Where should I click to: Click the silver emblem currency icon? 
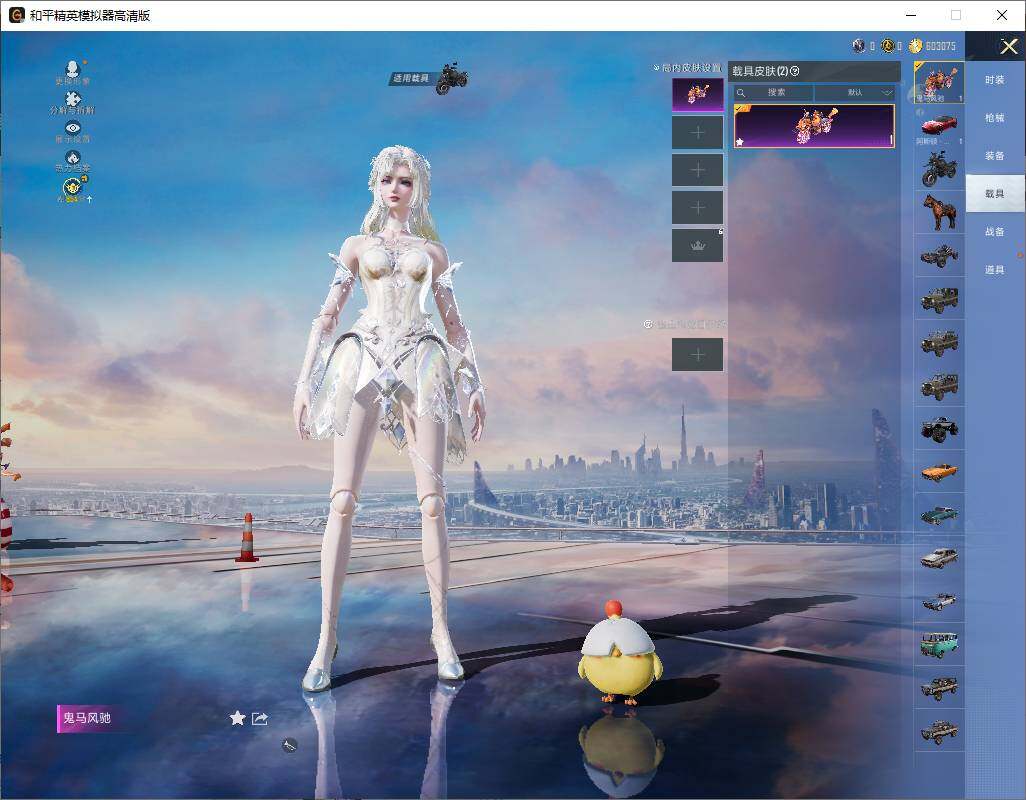click(x=858, y=46)
